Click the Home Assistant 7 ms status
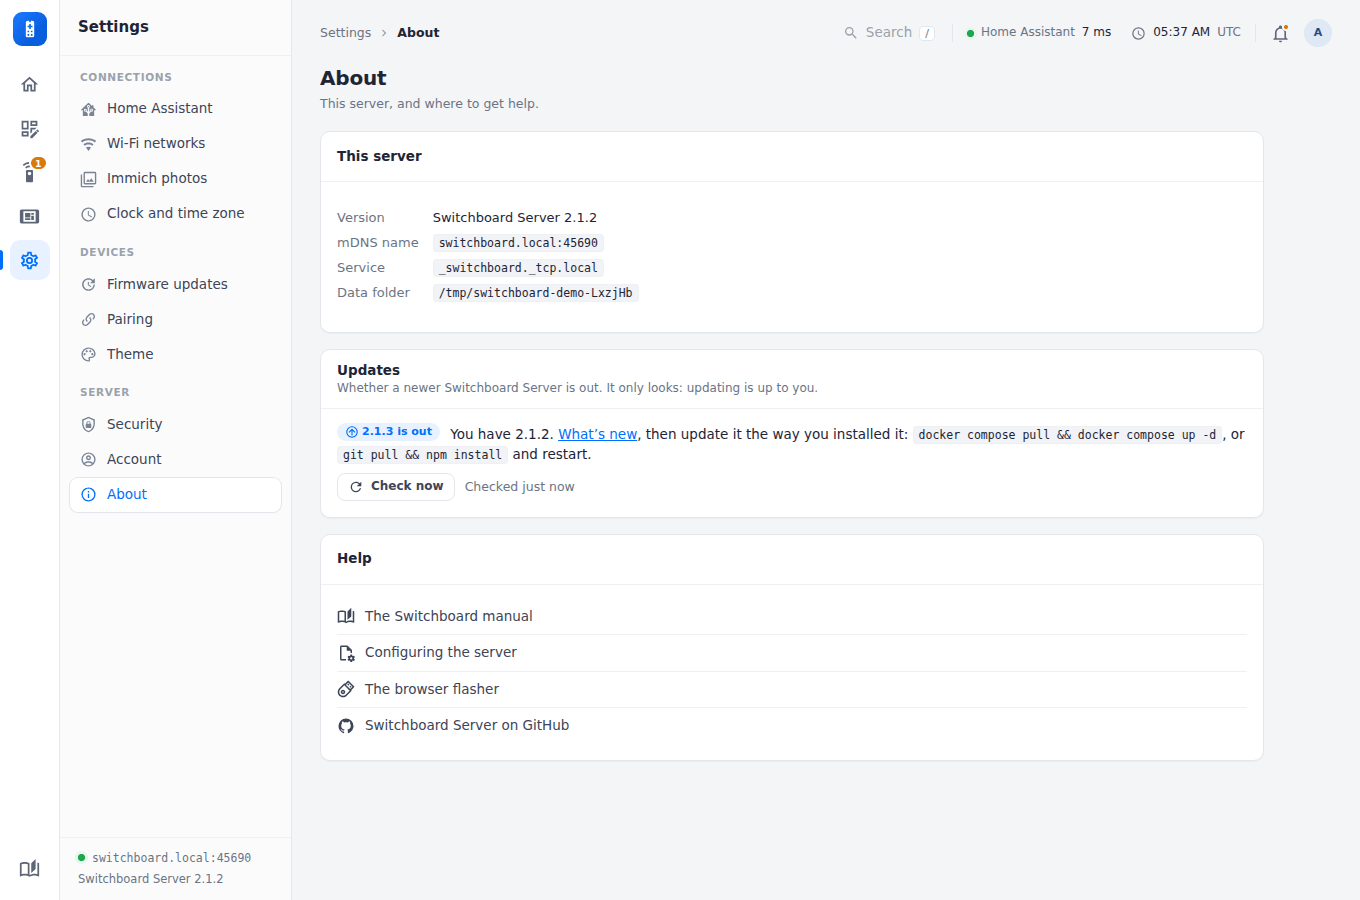 coord(1039,33)
